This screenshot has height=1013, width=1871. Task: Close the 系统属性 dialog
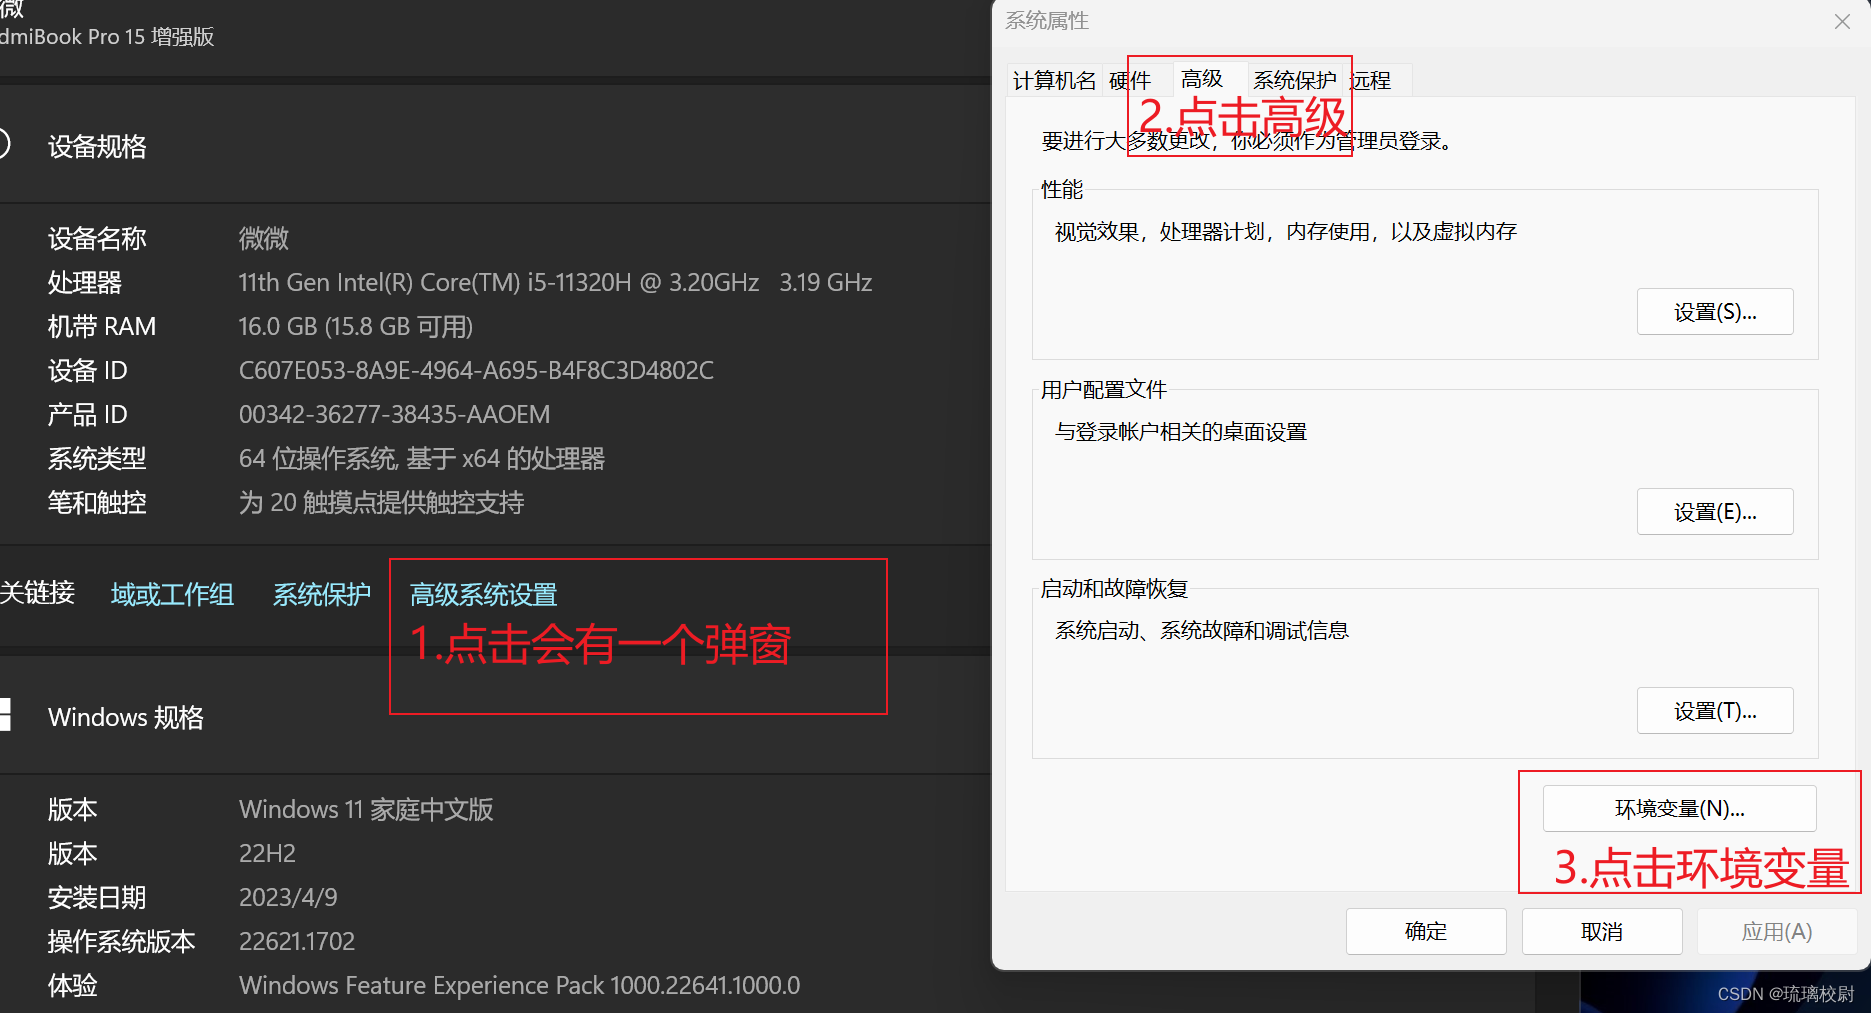click(1841, 21)
